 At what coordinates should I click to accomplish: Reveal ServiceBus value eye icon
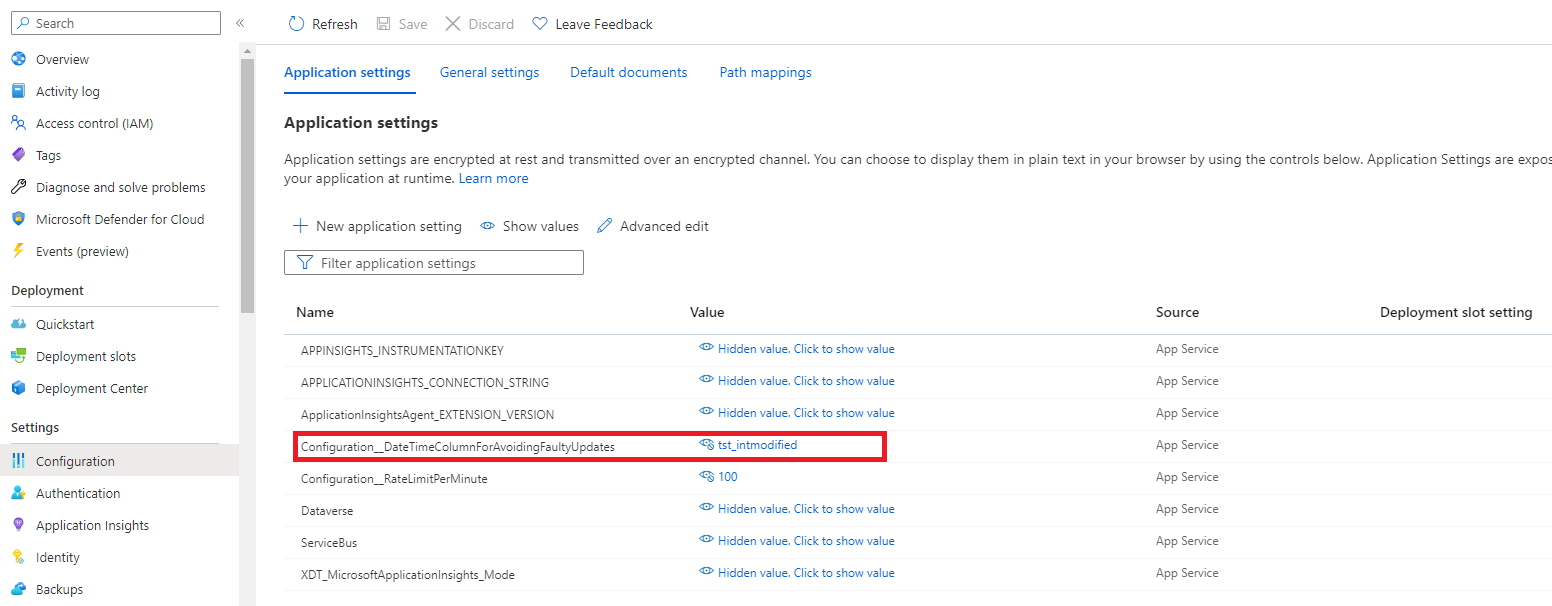coord(706,540)
